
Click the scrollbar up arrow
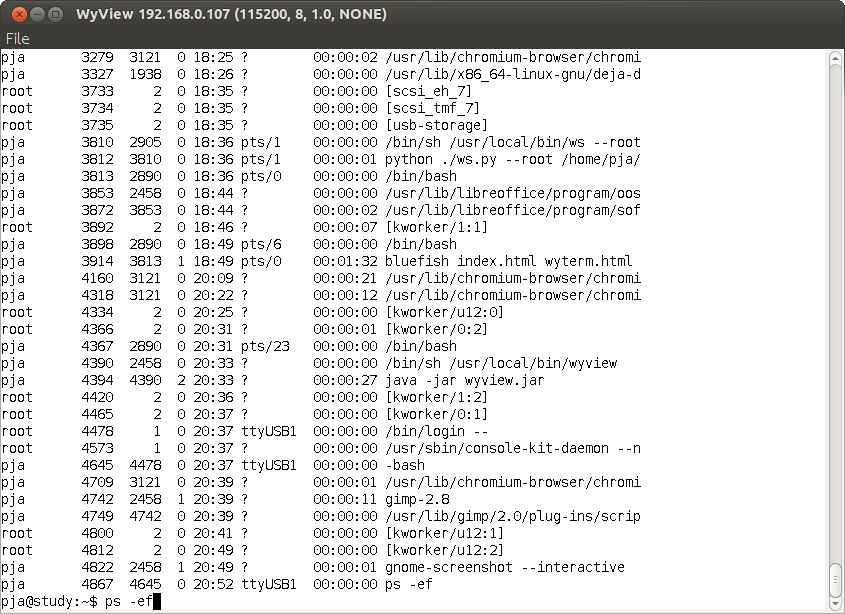[836, 57]
